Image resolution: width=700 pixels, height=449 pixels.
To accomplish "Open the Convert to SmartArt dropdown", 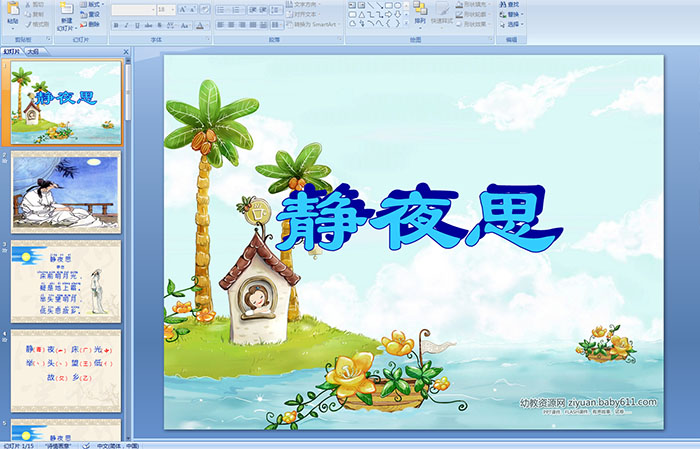I will click(314, 24).
